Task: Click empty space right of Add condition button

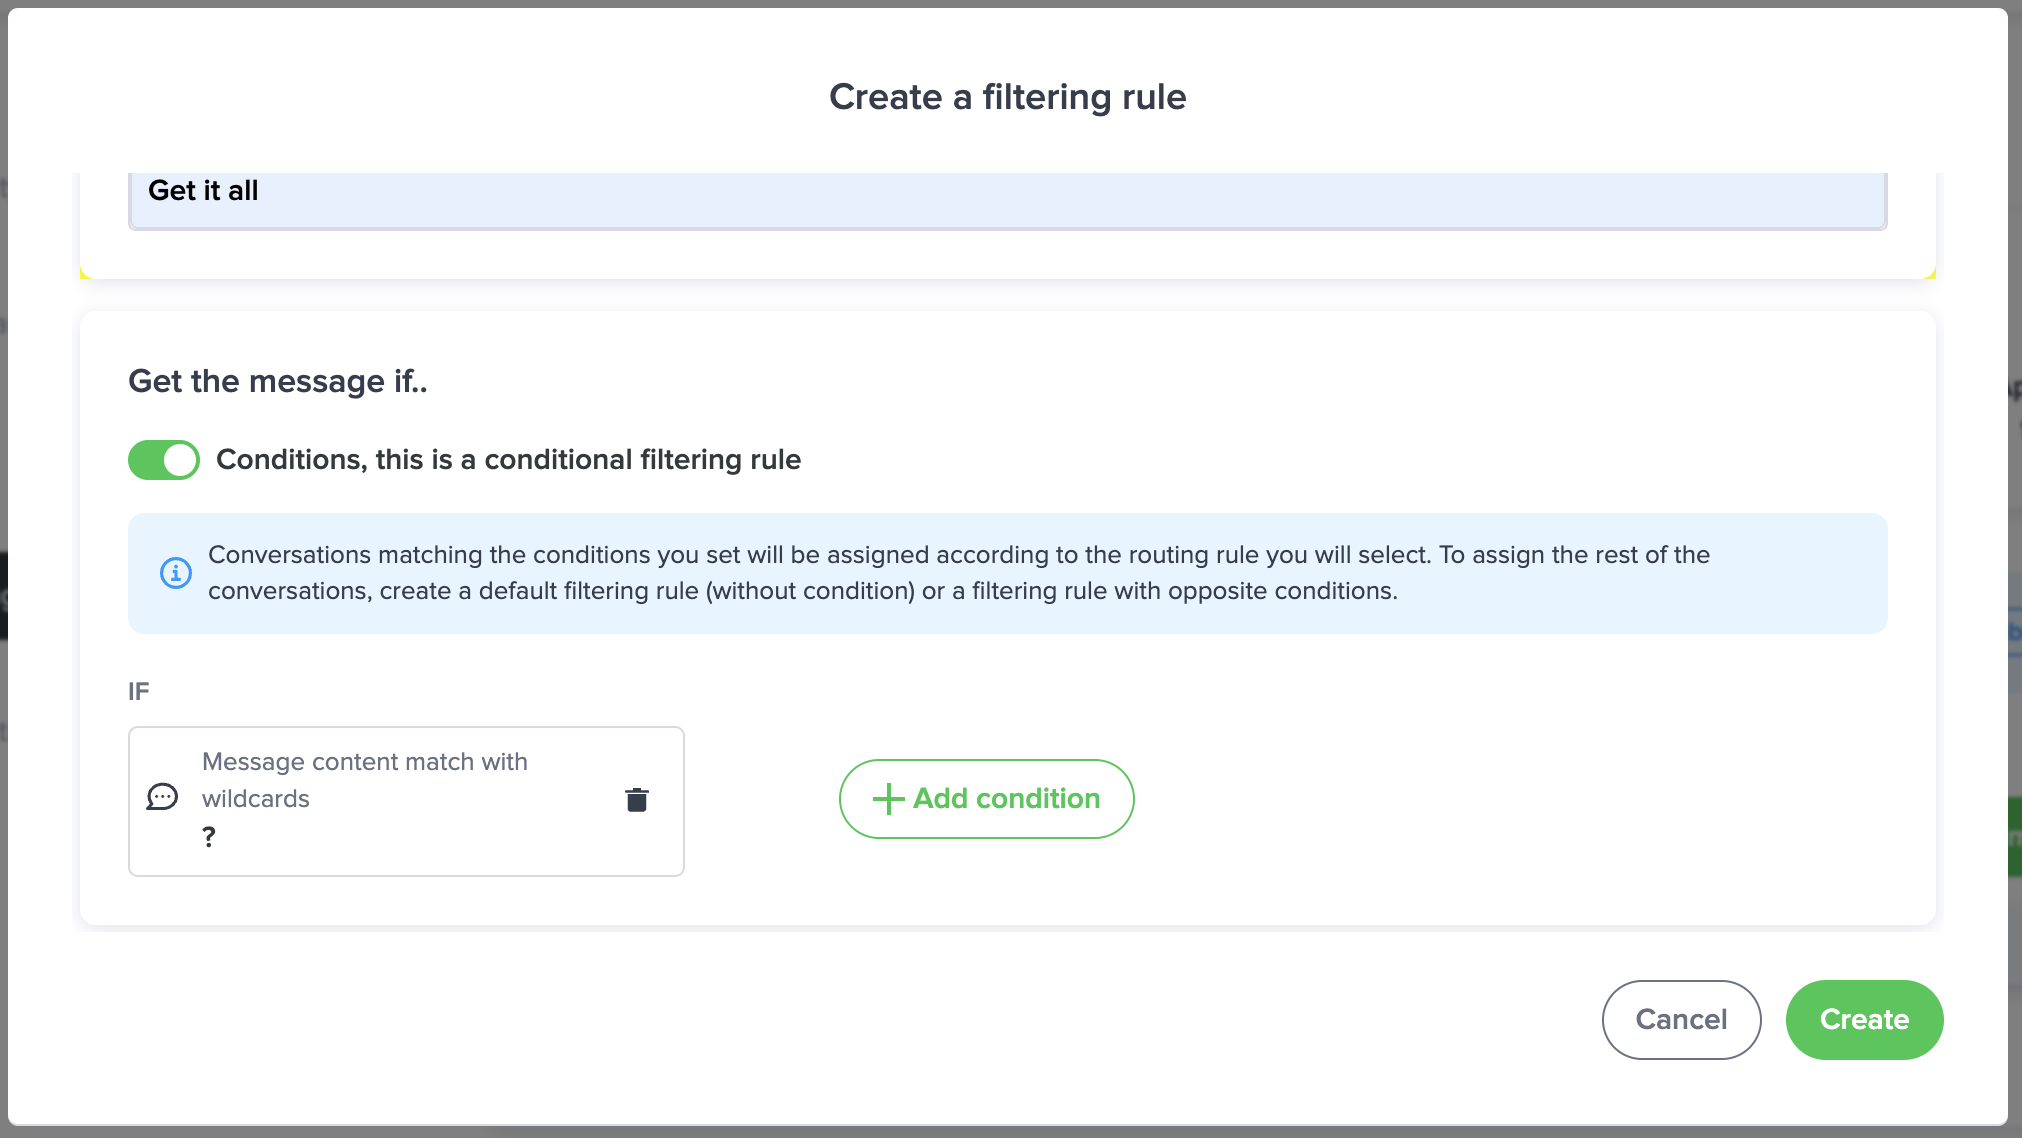Action: point(1500,799)
